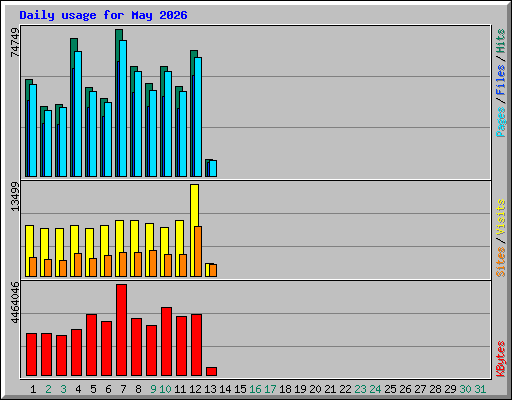Click the tallest red KBytes bar, day 7
The width and height of the screenshot is (512, 400).
[x=122, y=330]
